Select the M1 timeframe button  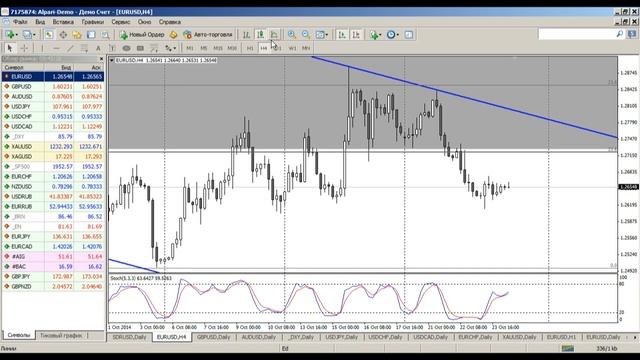[x=190, y=48]
